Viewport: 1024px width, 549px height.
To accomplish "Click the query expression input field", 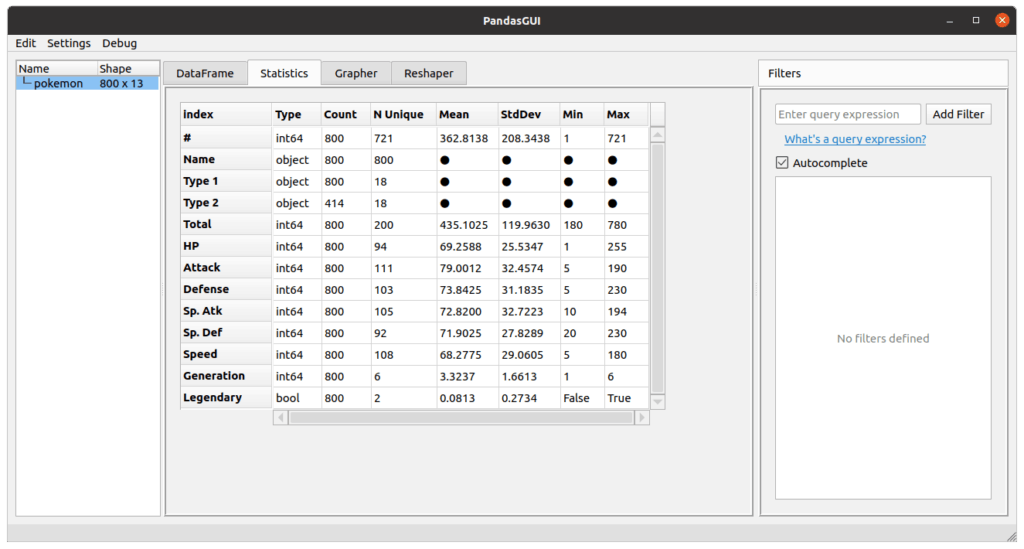I will coord(848,114).
